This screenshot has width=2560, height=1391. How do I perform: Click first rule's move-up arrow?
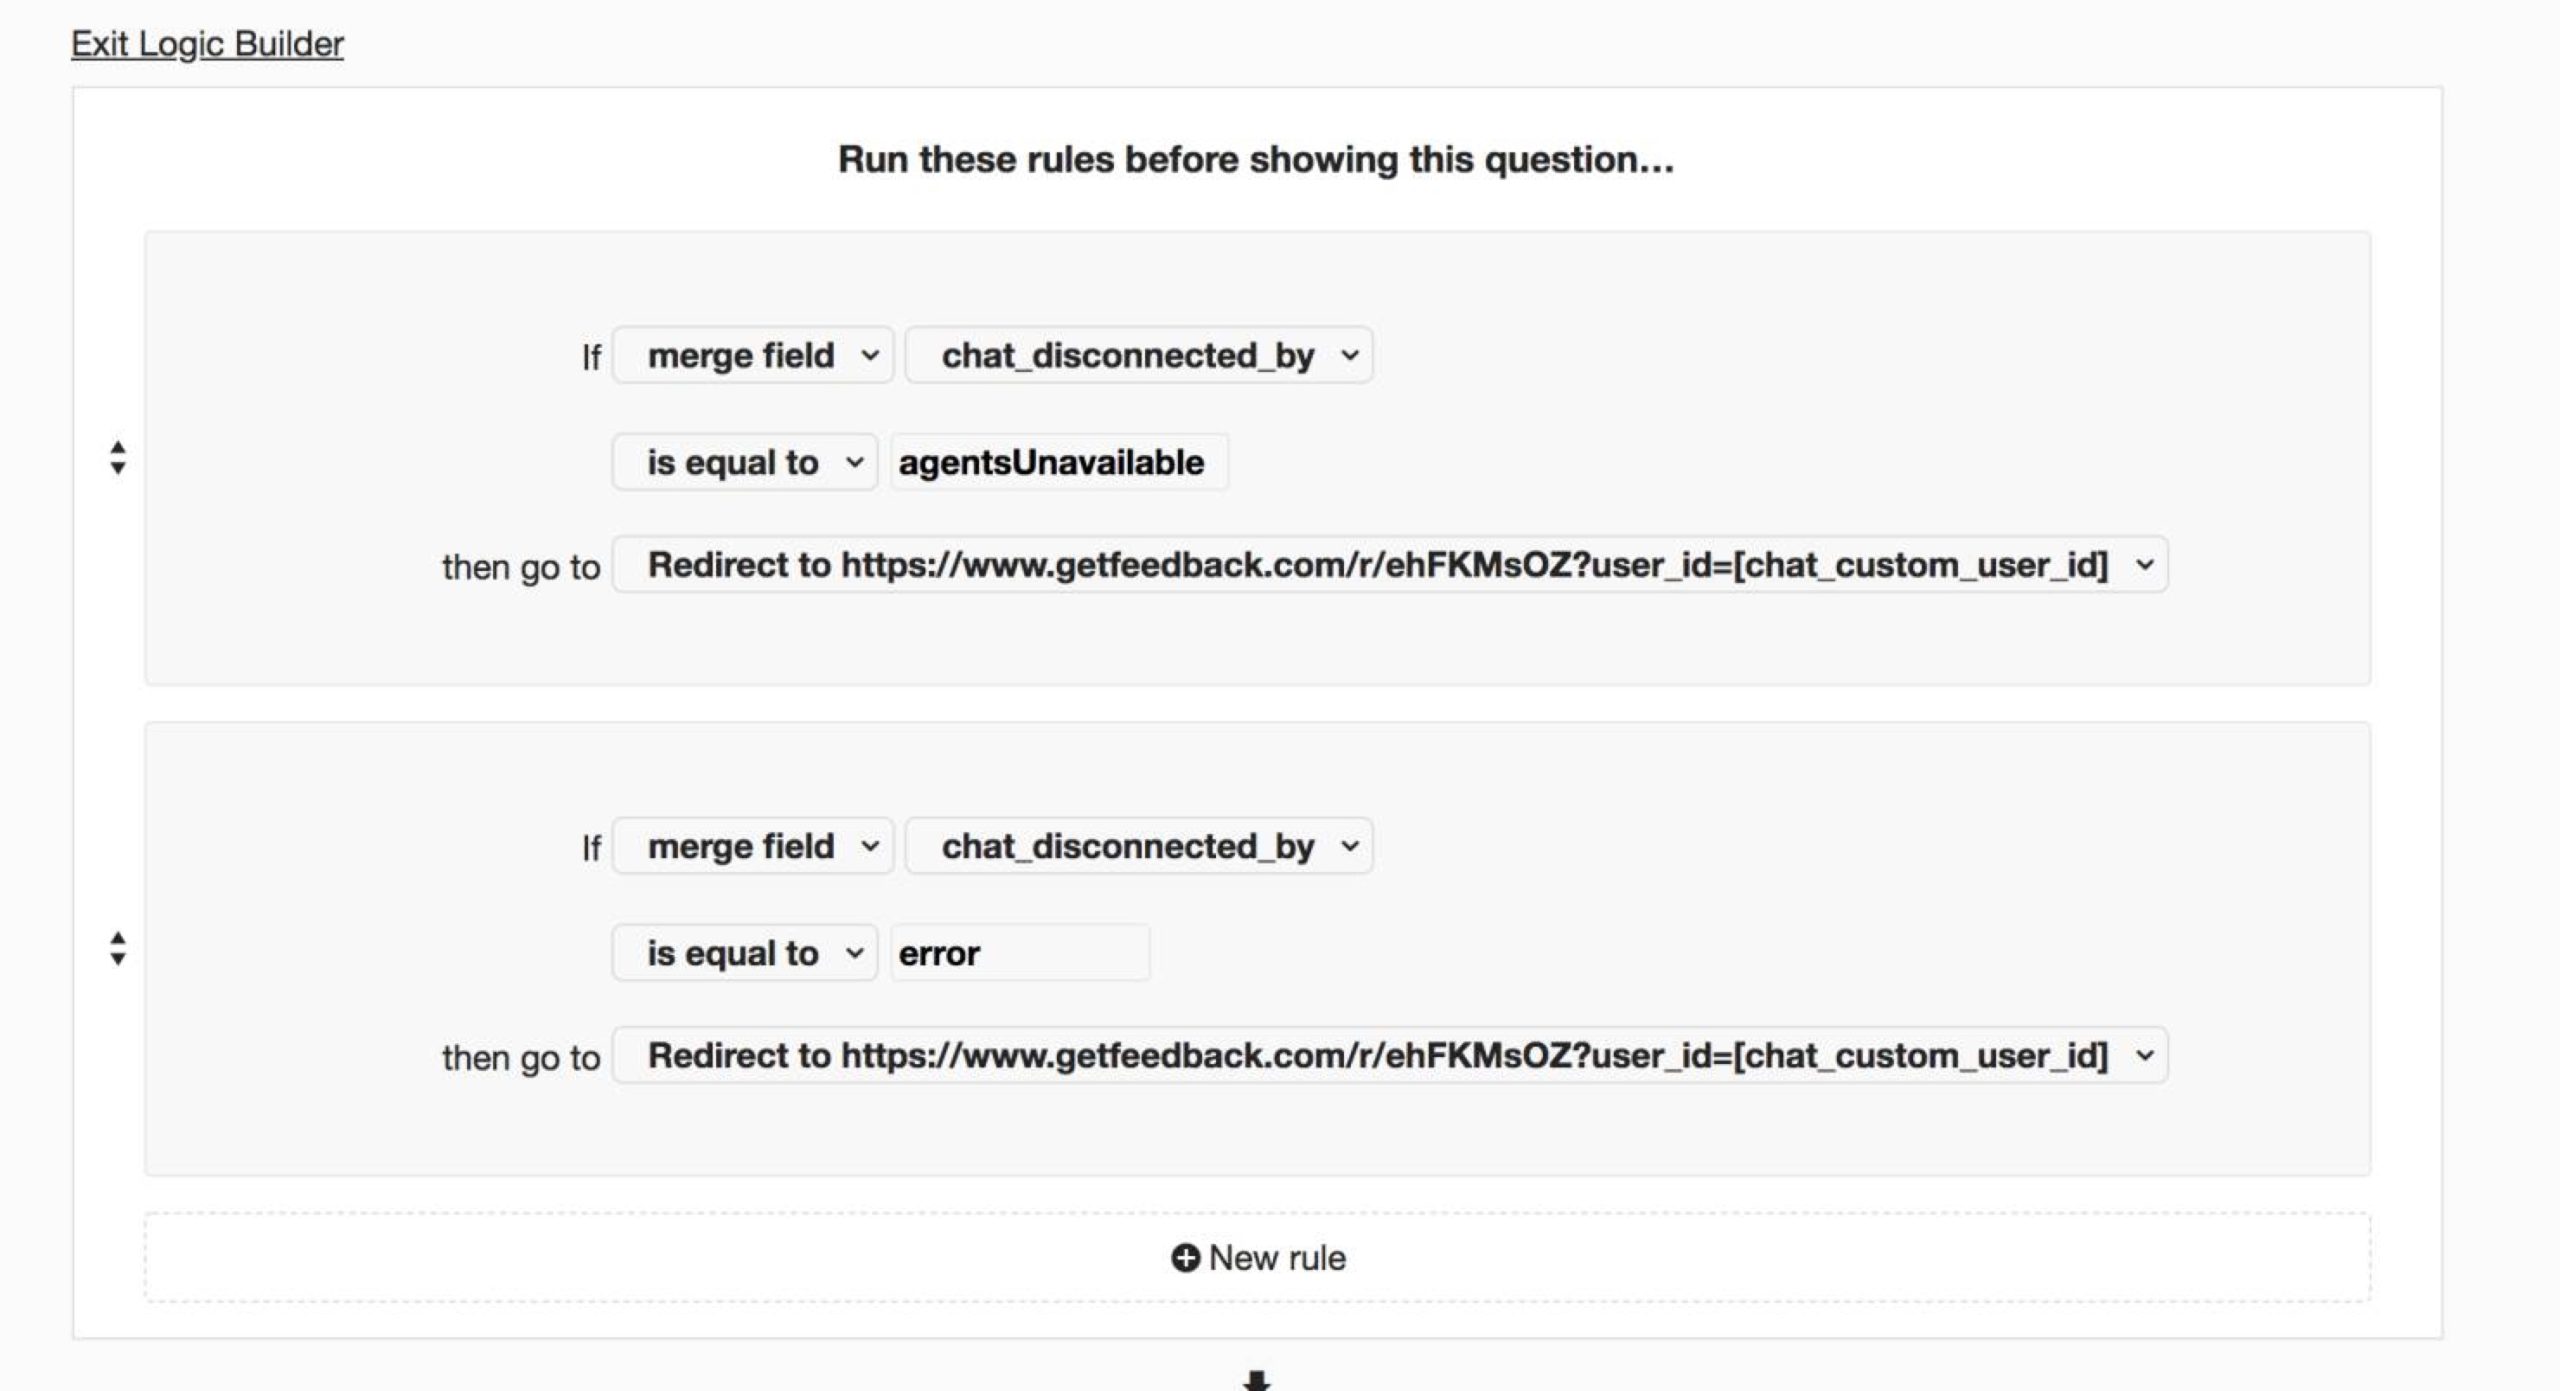pyautogui.click(x=118, y=446)
